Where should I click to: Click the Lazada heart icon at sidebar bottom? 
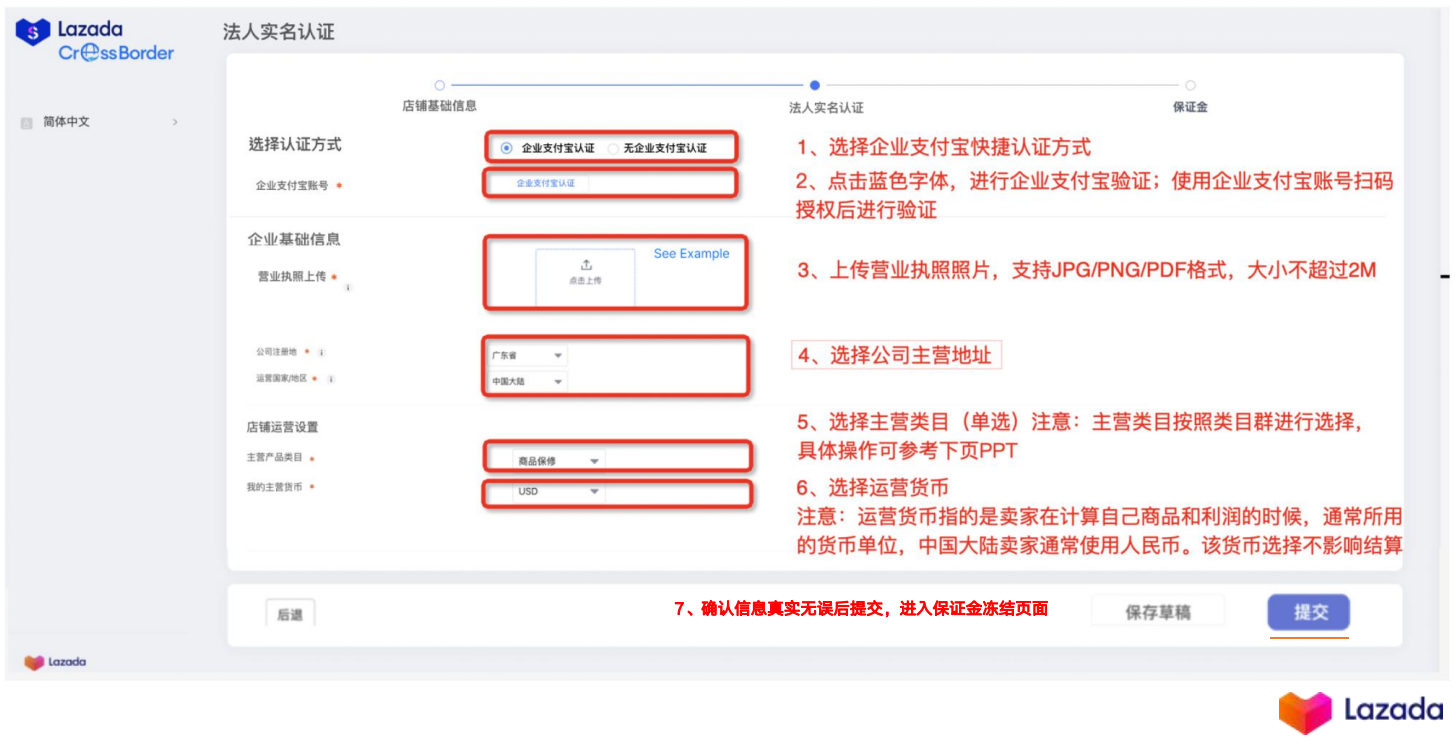(33, 661)
